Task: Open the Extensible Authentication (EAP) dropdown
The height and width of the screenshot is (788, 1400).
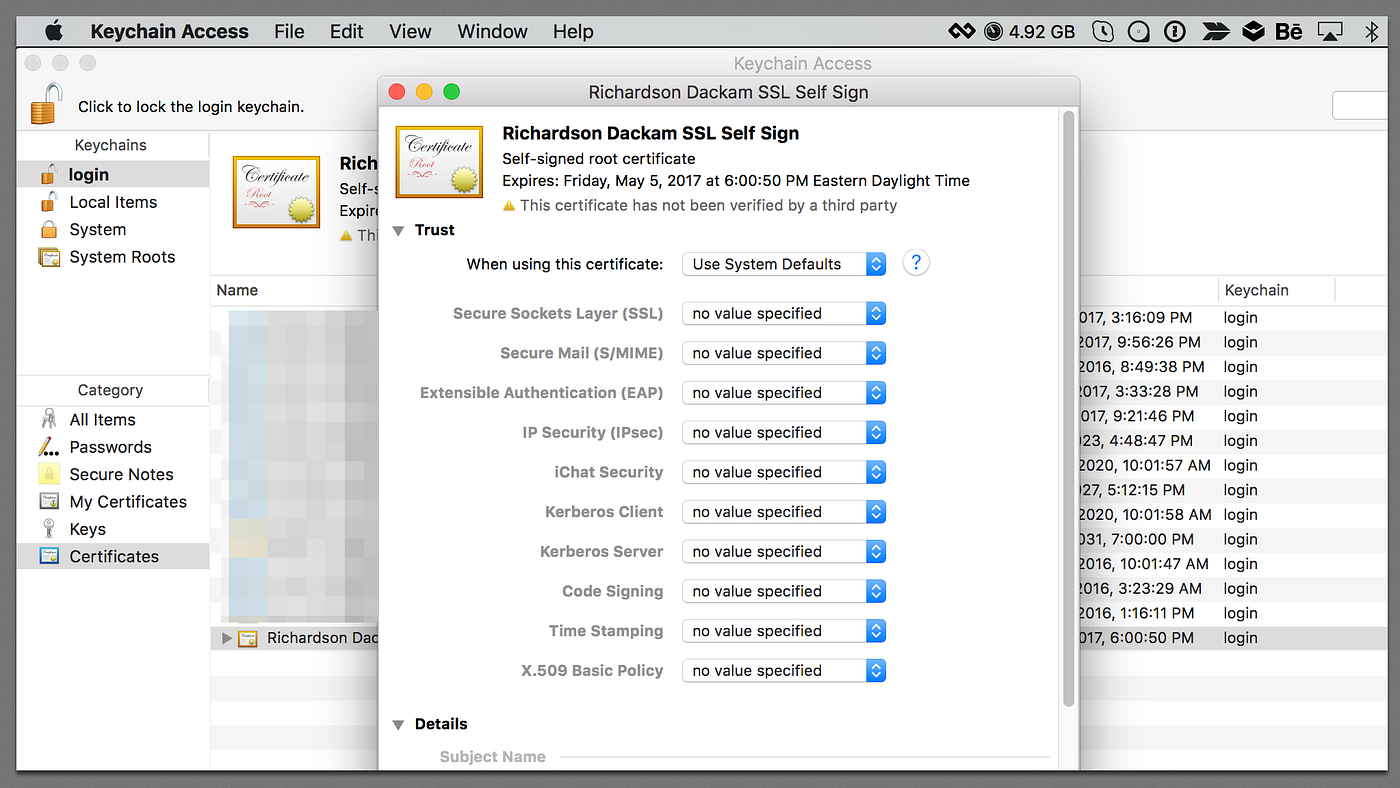Action: click(784, 393)
